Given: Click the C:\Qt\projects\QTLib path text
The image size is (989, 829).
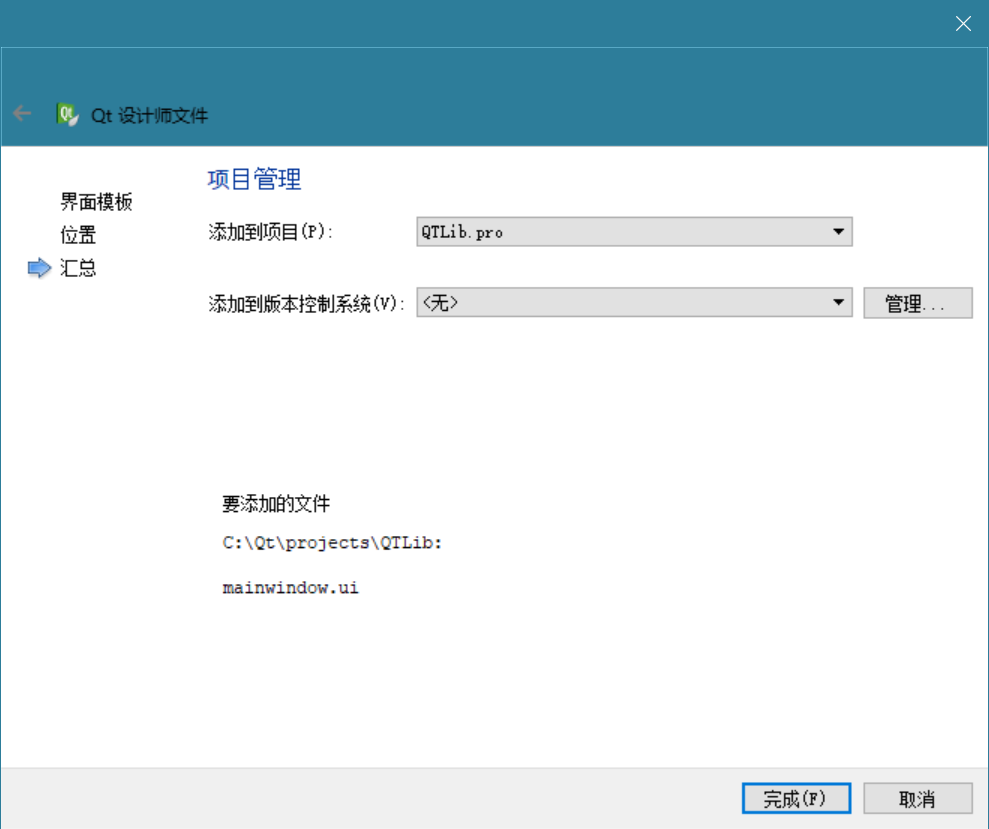Looking at the screenshot, I should 332,543.
